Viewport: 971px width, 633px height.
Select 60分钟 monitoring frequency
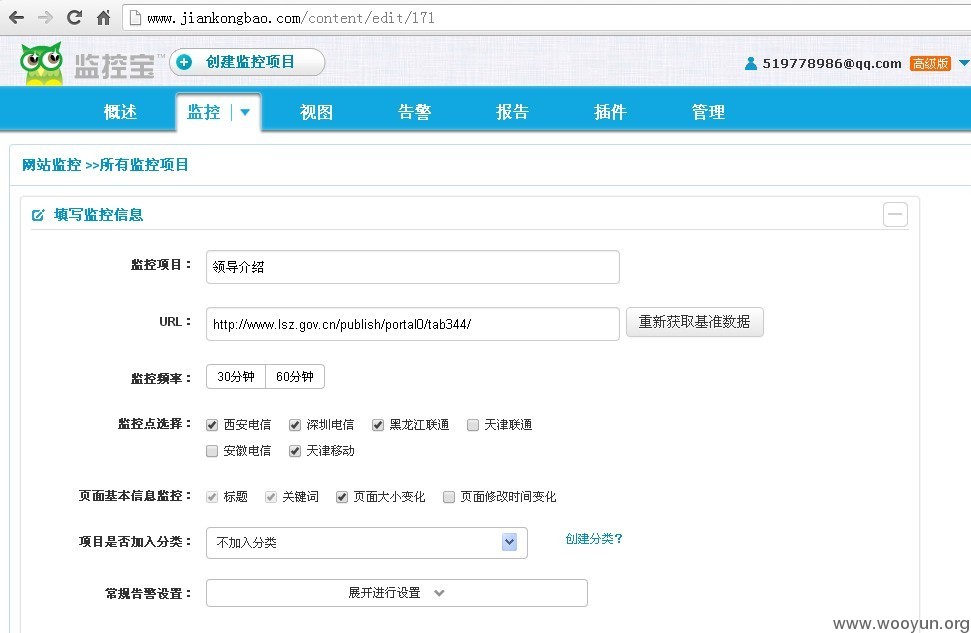(x=295, y=377)
